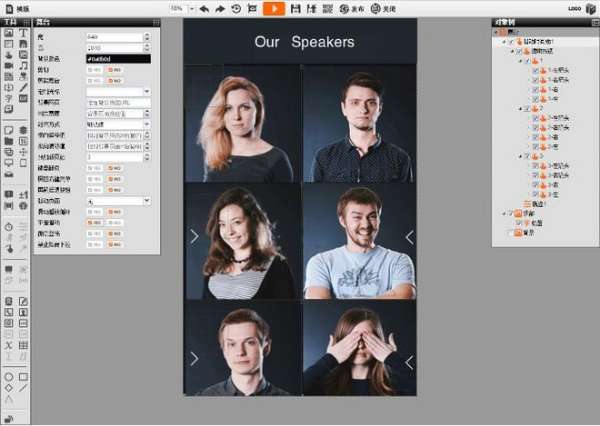Click the black background color swatch

pos(119,59)
